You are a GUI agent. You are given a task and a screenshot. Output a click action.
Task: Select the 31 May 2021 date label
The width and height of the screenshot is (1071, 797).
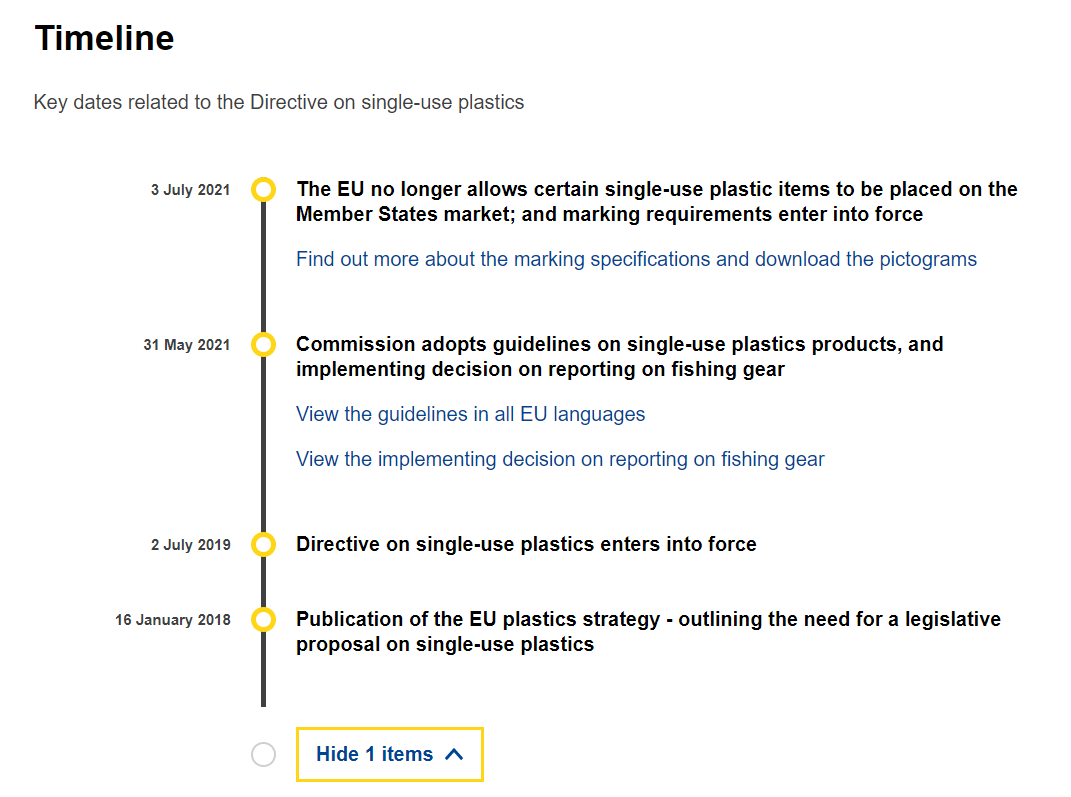[186, 345]
